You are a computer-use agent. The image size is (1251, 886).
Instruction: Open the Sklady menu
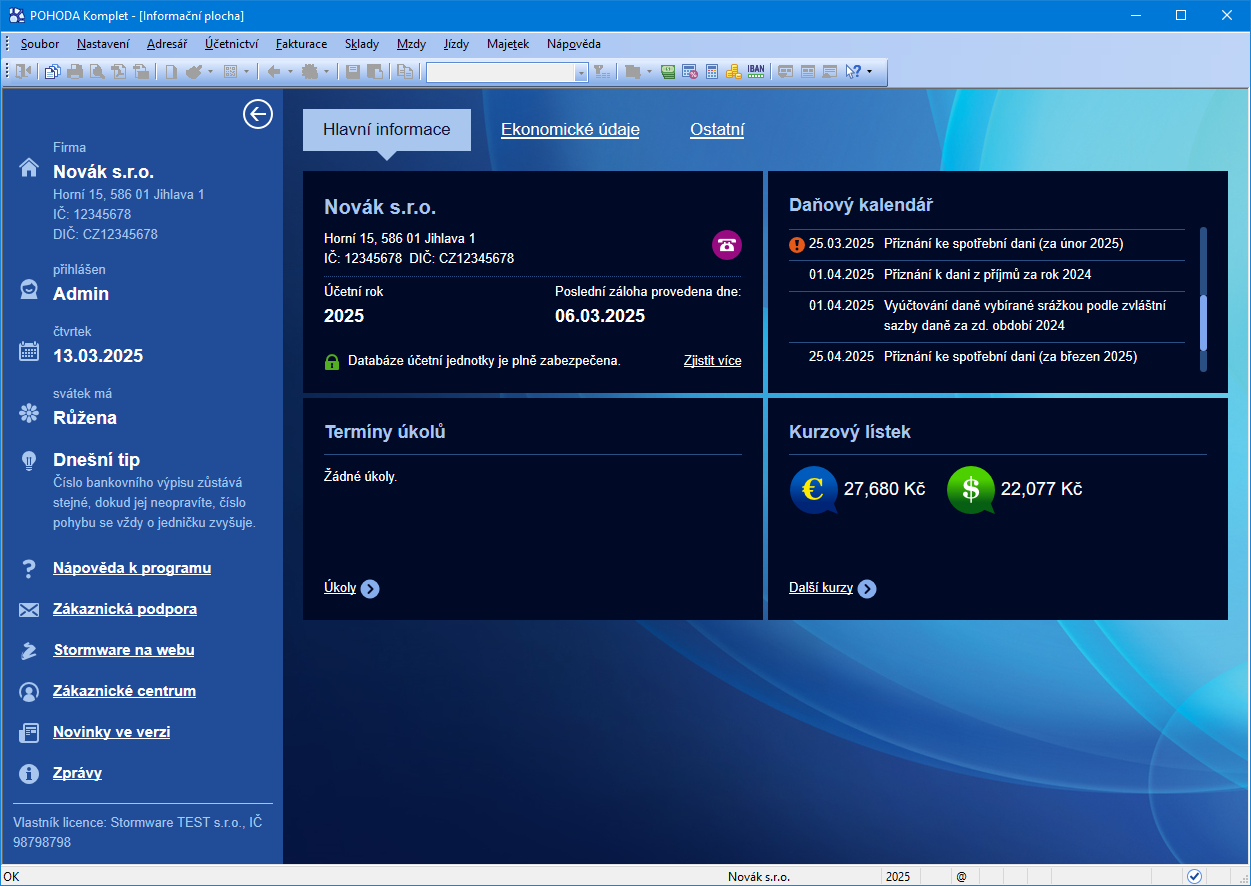tap(362, 44)
